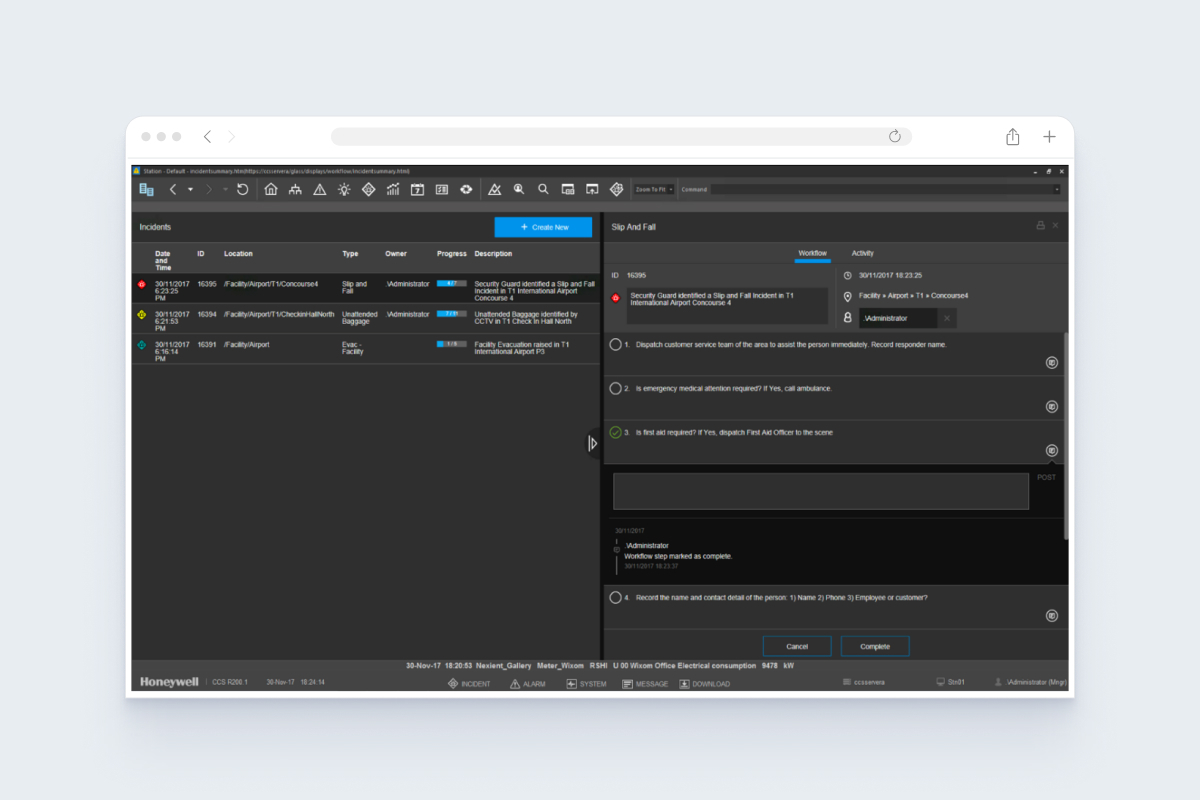Clear the \Administrator owner field
The image size is (1200, 800).
click(947, 318)
